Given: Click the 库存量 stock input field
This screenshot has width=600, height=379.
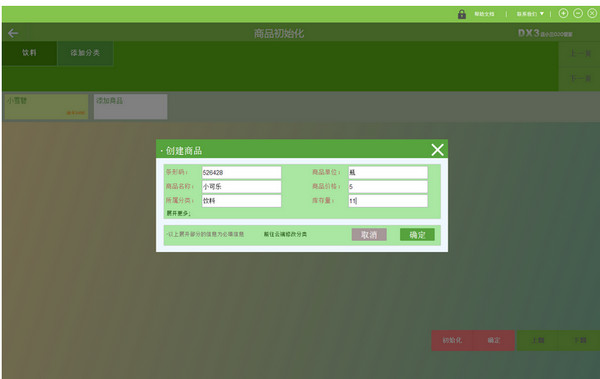Looking at the screenshot, I should tap(388, 201).
